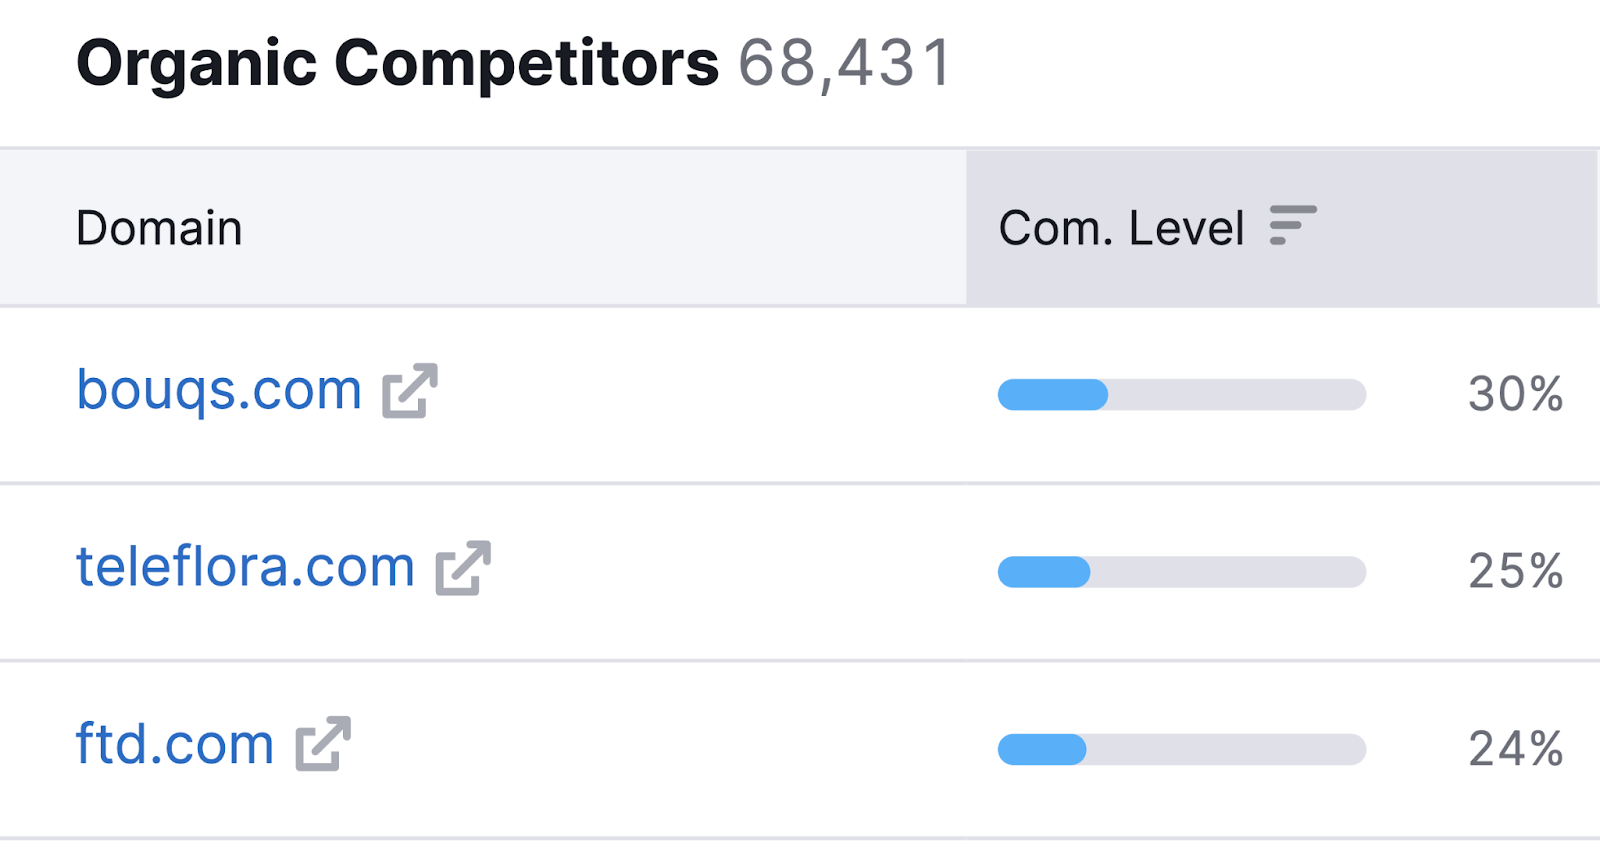Click the 30% competition value
Viewport: 1600px width, 845px height.
[1515, 394]
